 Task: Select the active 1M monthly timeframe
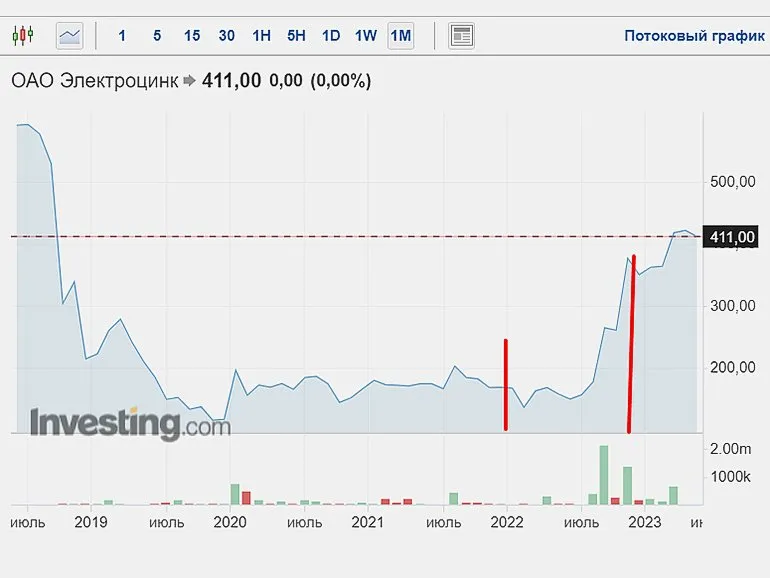(401, 36)
